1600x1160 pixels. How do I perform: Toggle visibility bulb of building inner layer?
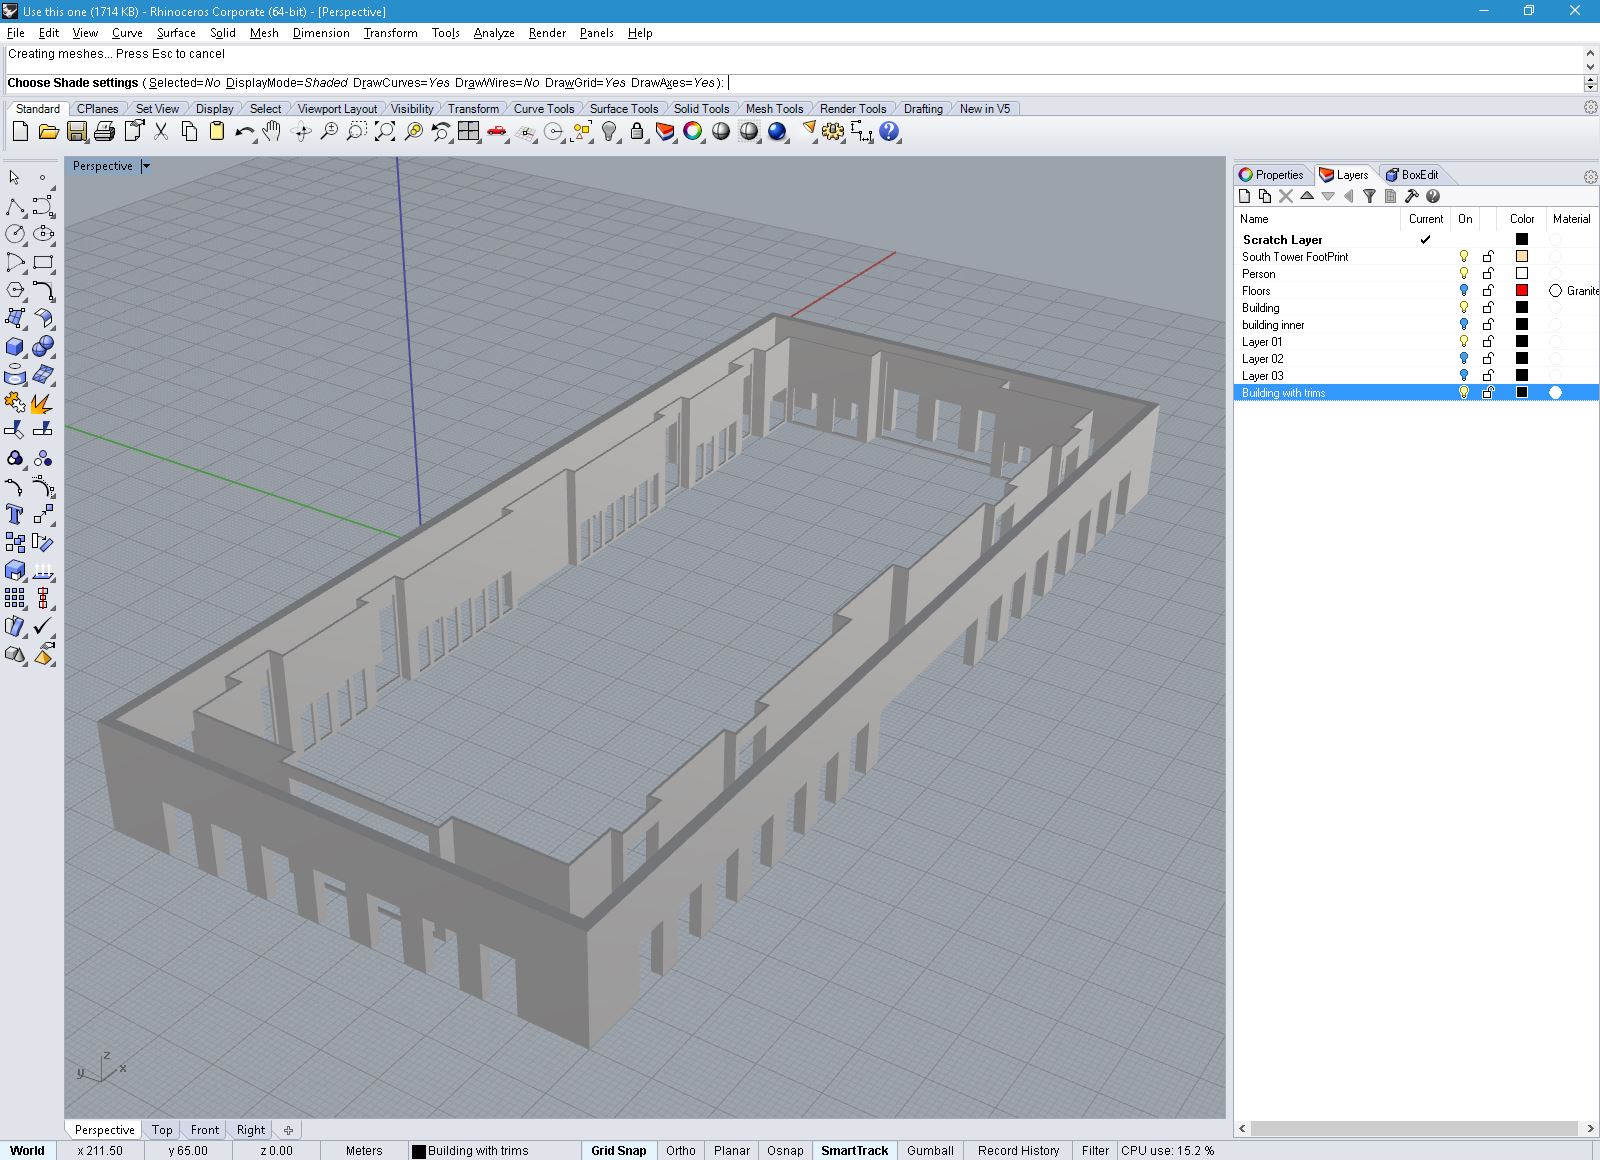click(x=1464, y=324)
